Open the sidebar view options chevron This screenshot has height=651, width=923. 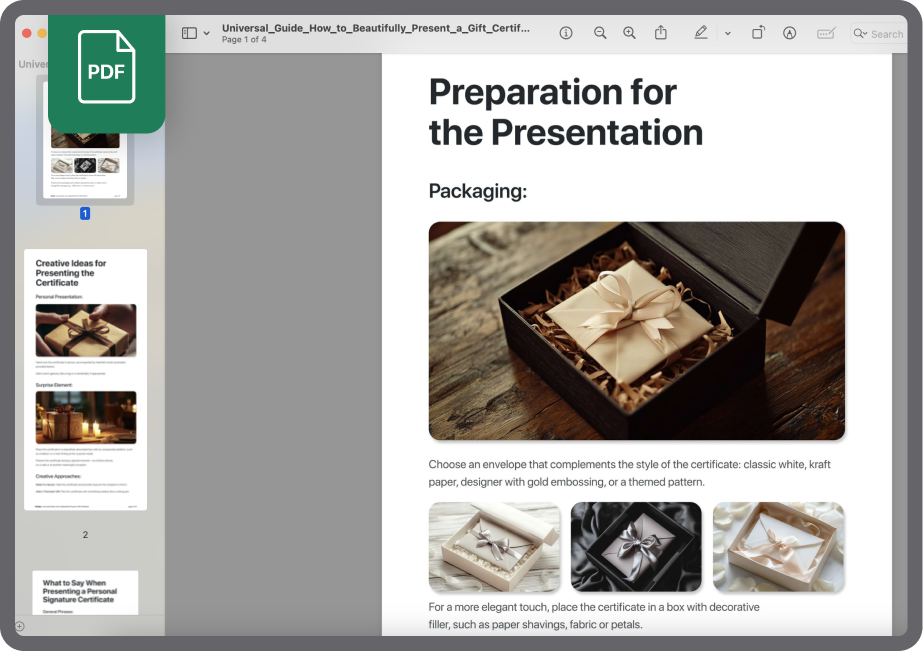[207, 33]
